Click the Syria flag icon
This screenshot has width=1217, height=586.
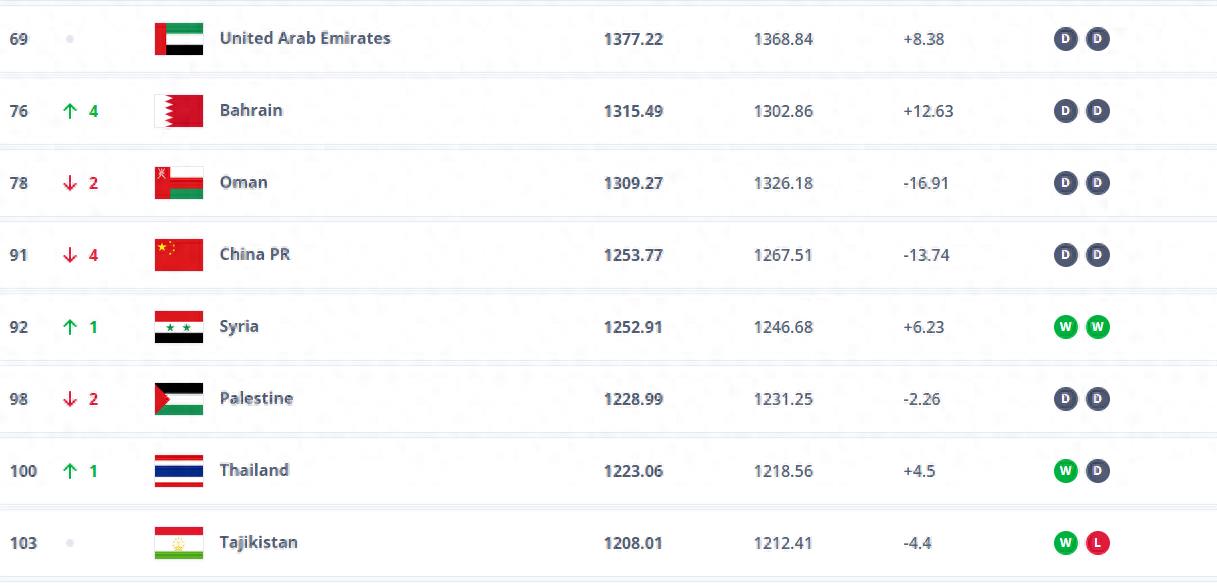[179, 327]
